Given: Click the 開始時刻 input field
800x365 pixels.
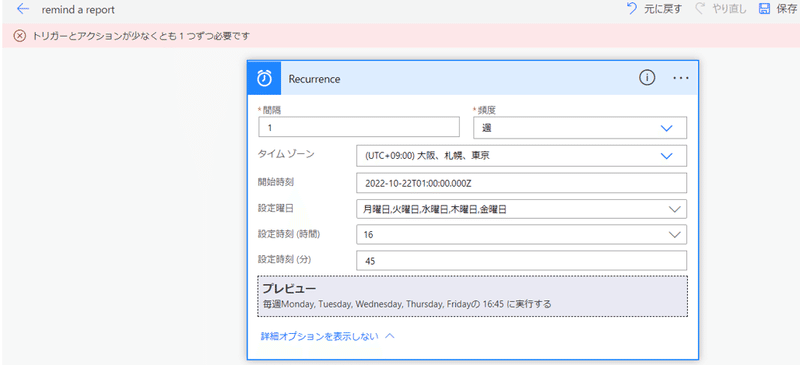Looking at the screenshot, I should (x=521, y=183).
